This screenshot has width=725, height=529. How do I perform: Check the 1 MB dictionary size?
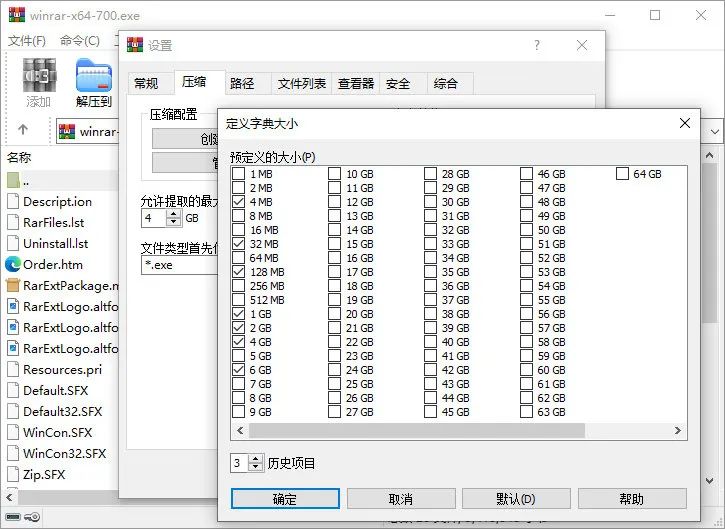[x=239, y=174]
